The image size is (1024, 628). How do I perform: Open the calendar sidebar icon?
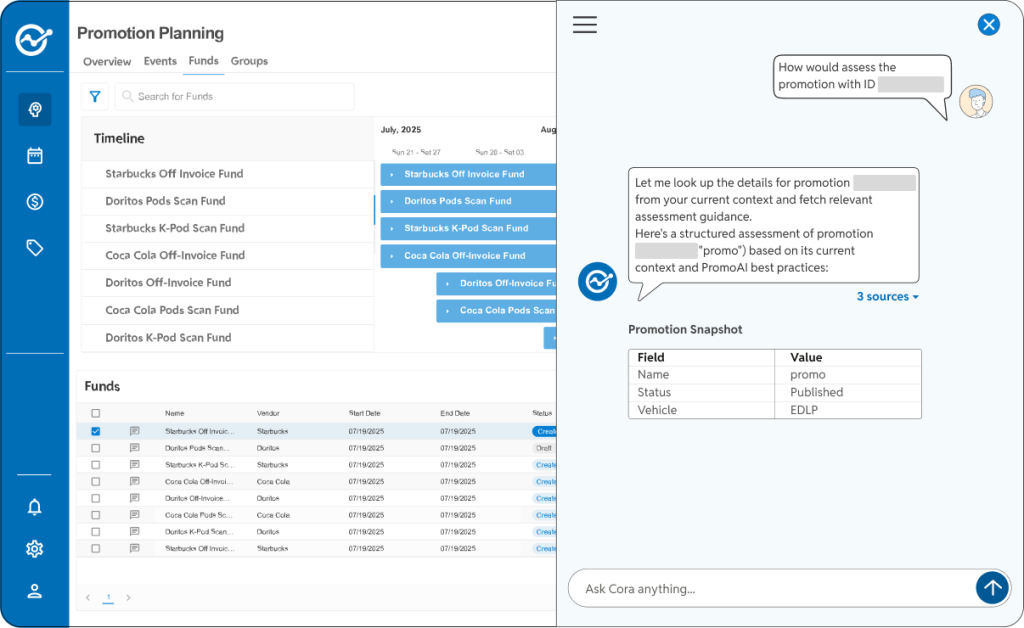click(35, 155)
